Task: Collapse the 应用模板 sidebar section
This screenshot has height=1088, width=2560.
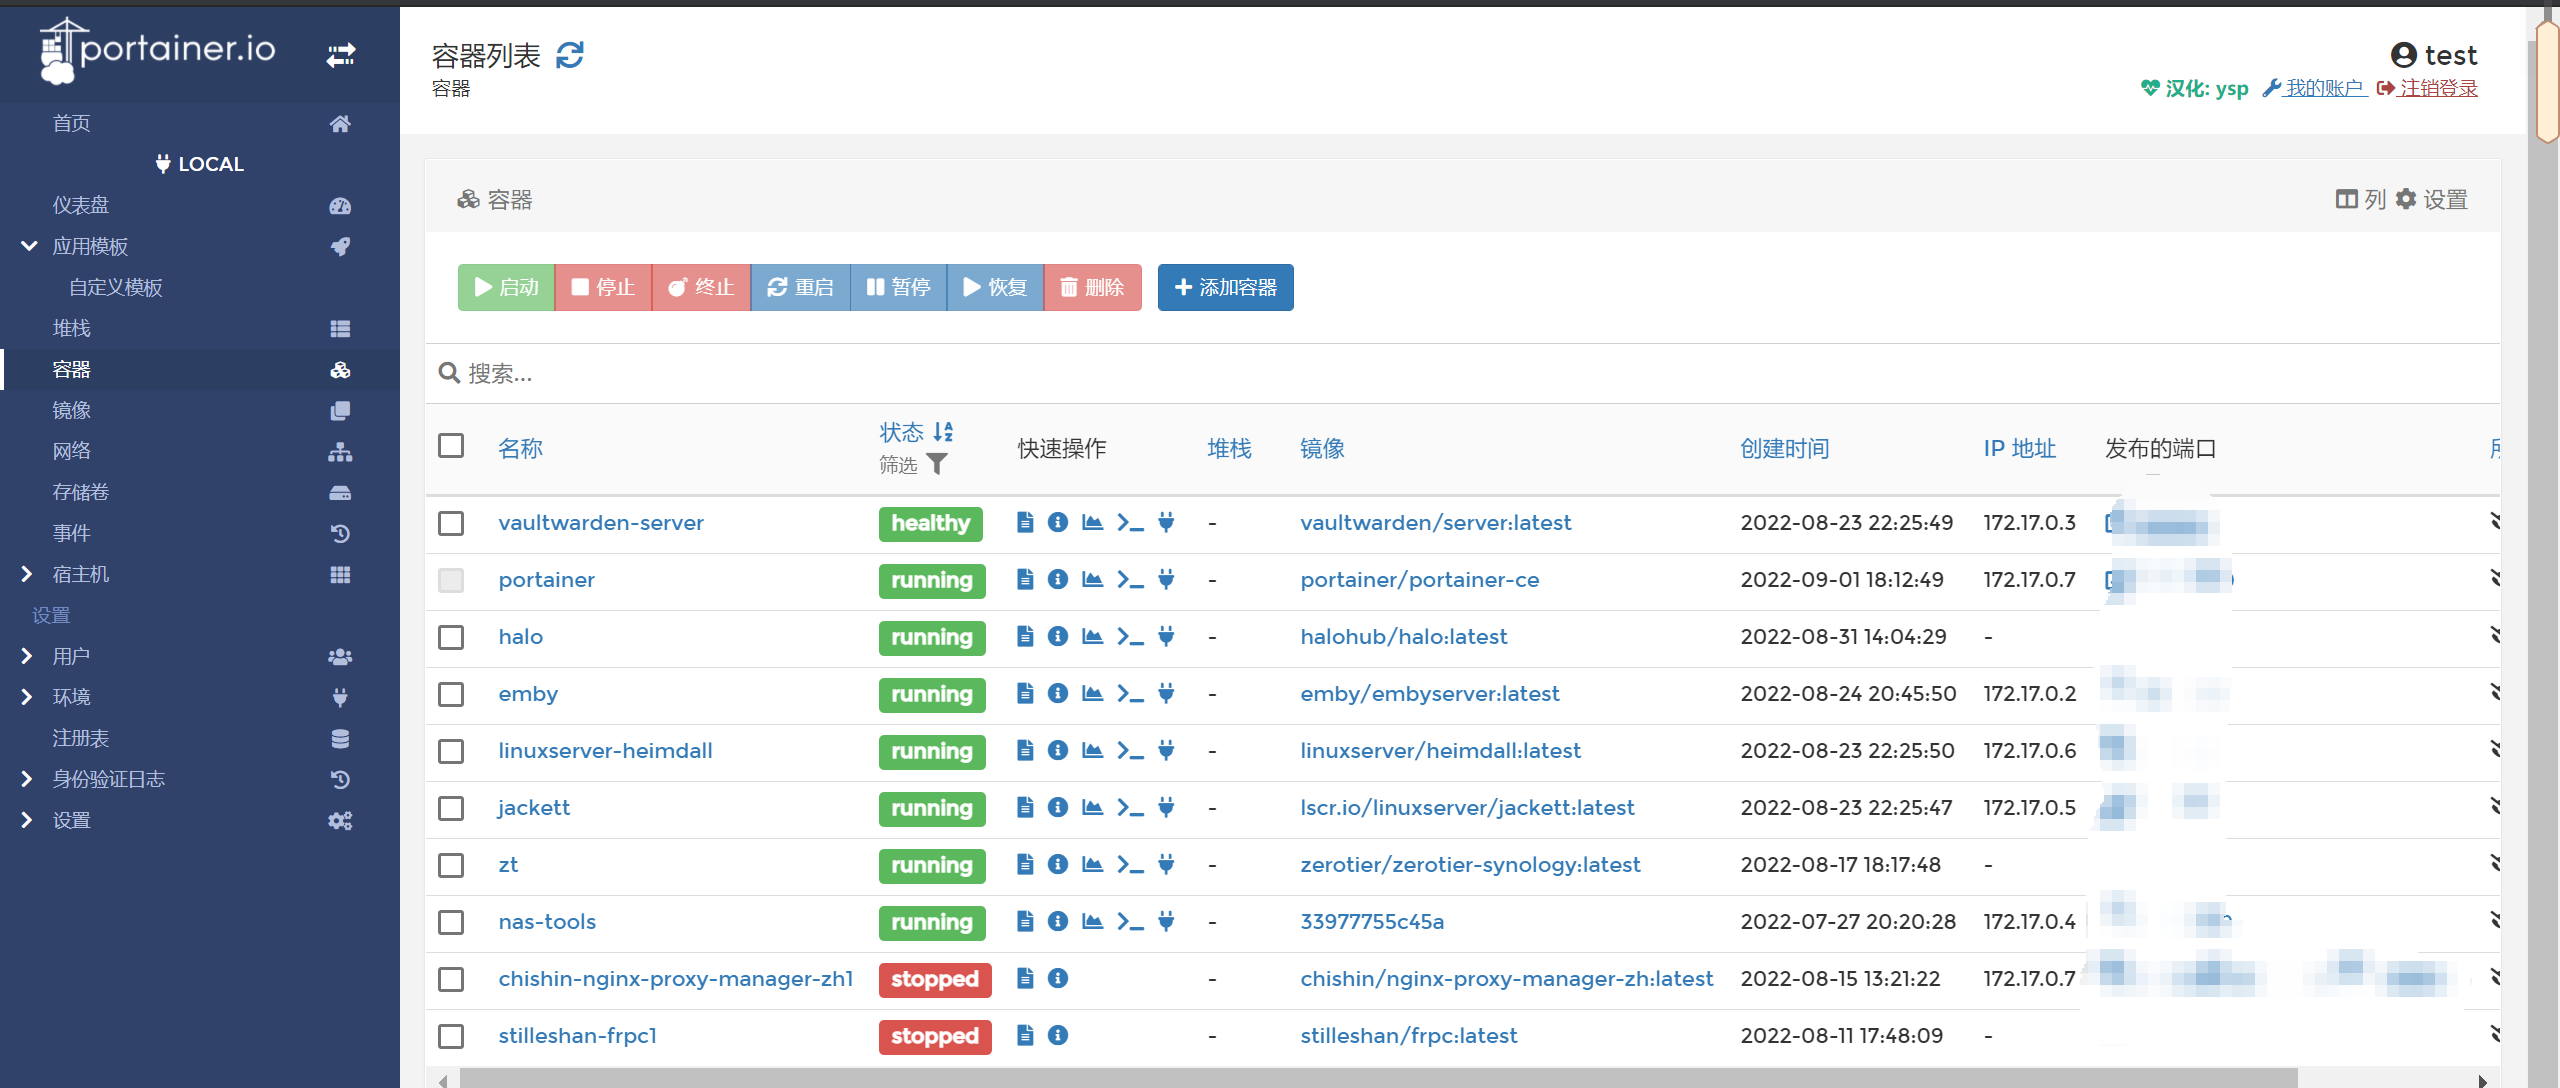Action: point(29,246)
